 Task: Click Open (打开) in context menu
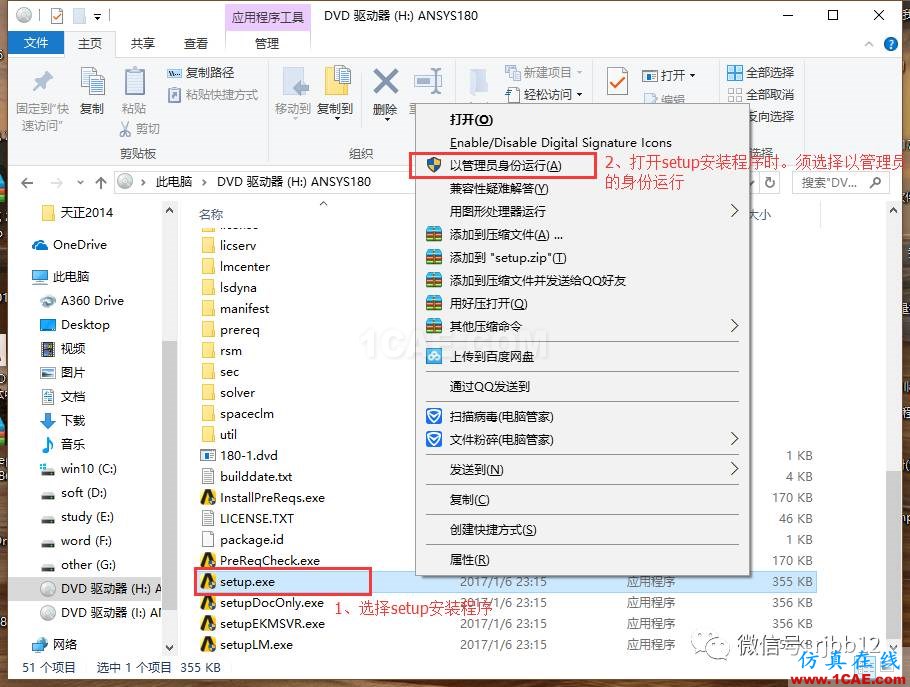click(471, 120)
